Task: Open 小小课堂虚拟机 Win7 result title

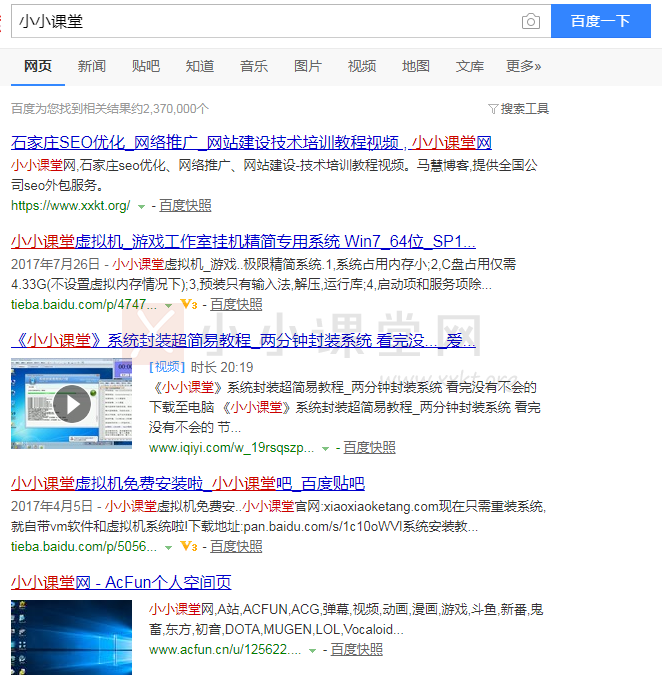Action: point(243,241)
